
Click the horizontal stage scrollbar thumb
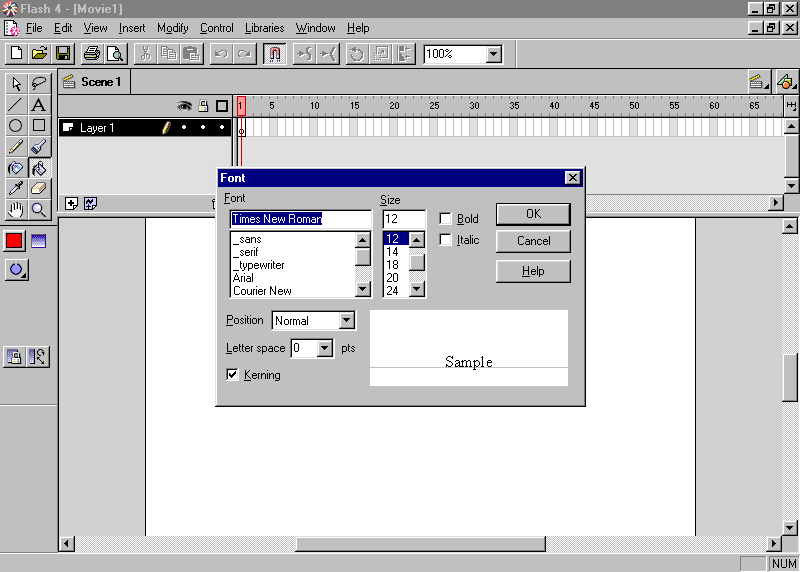tap(420, 544)
